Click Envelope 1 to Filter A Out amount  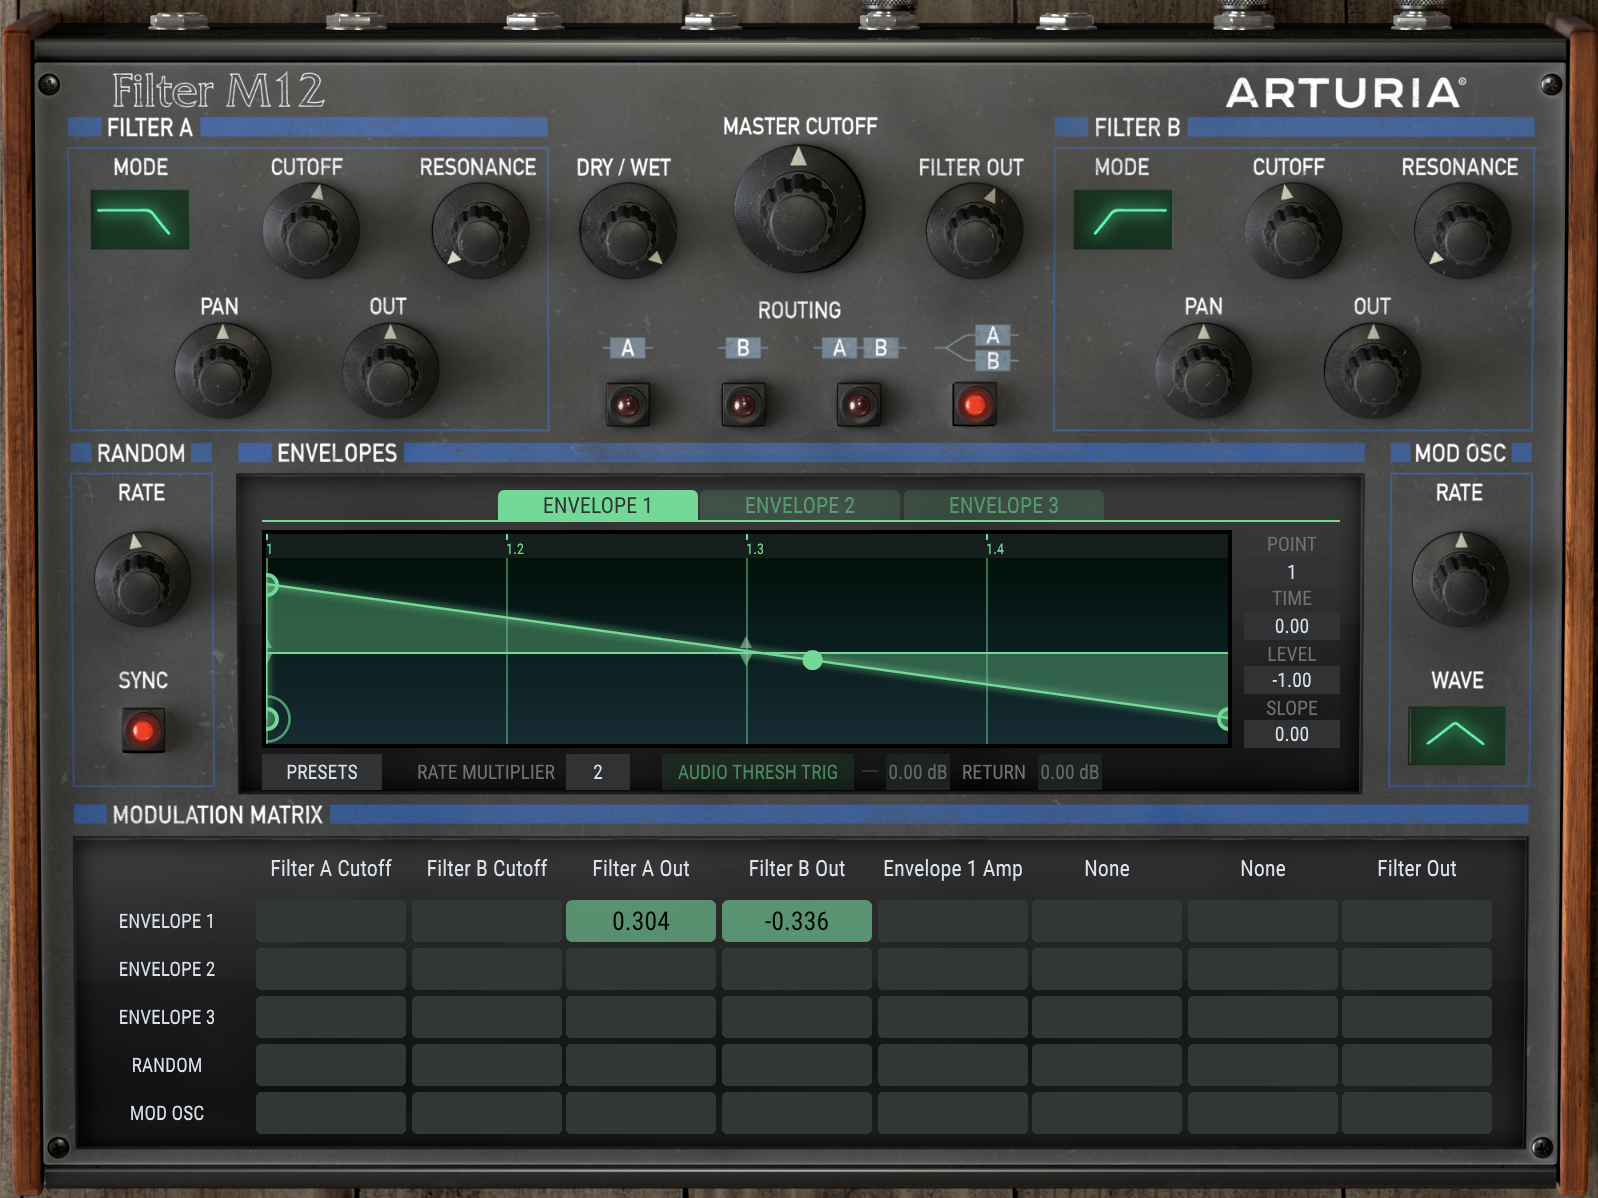click(640, 921)
